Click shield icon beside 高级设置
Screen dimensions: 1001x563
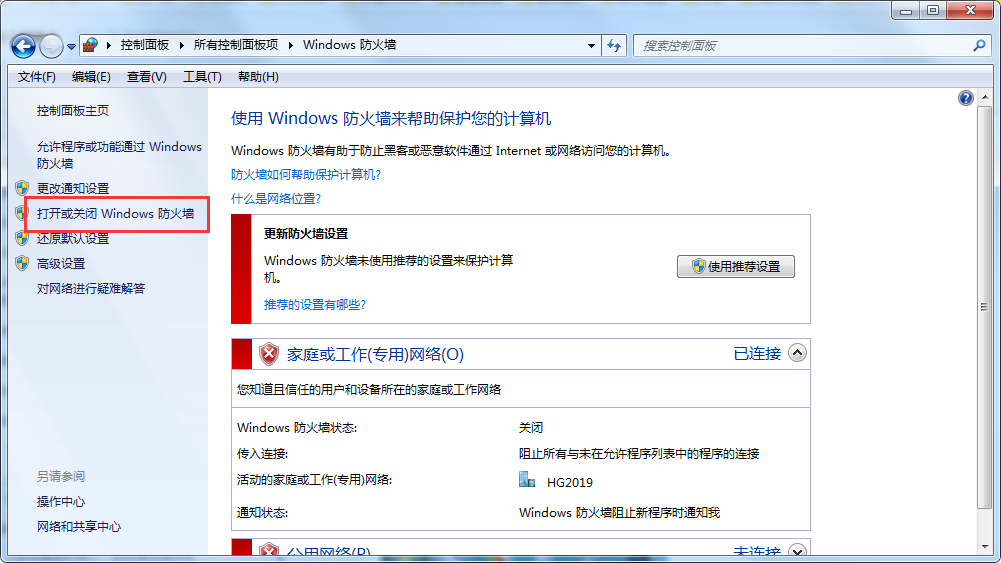click(x=22, y=263)
